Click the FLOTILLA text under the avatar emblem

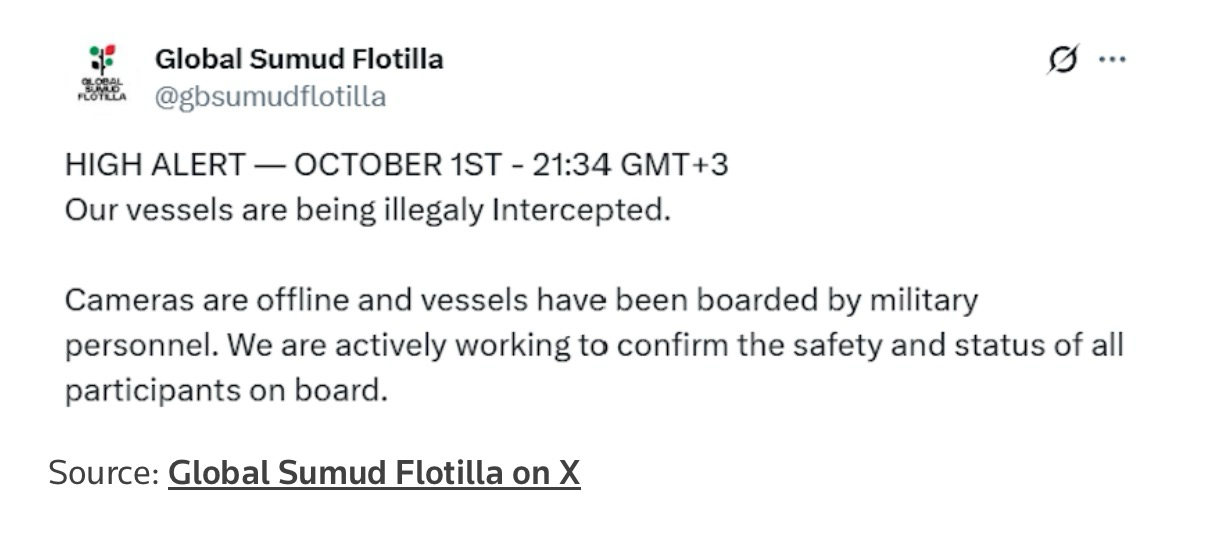[102, 98]
